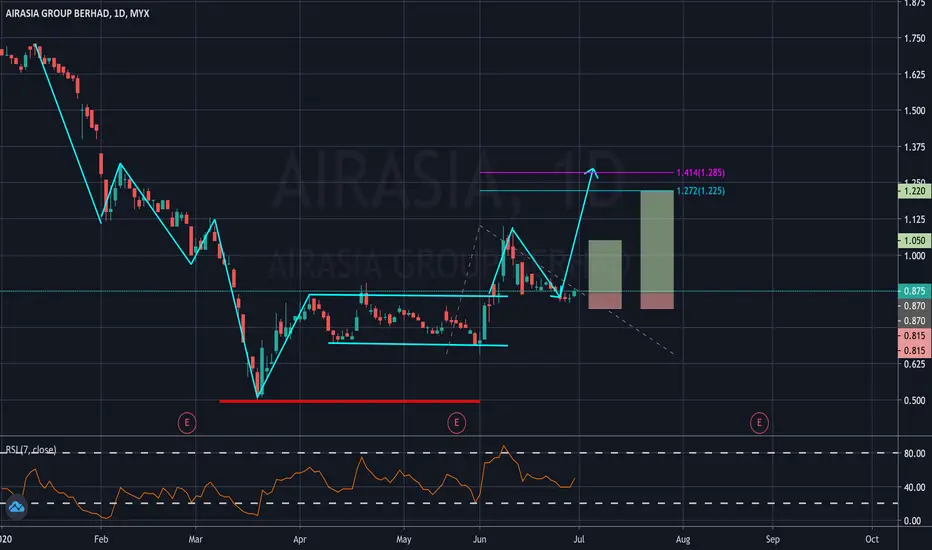The height and width of the screenshot is (550, 932).
Task: Click the Oct label on the time axis
Action: tap(872, 539)
